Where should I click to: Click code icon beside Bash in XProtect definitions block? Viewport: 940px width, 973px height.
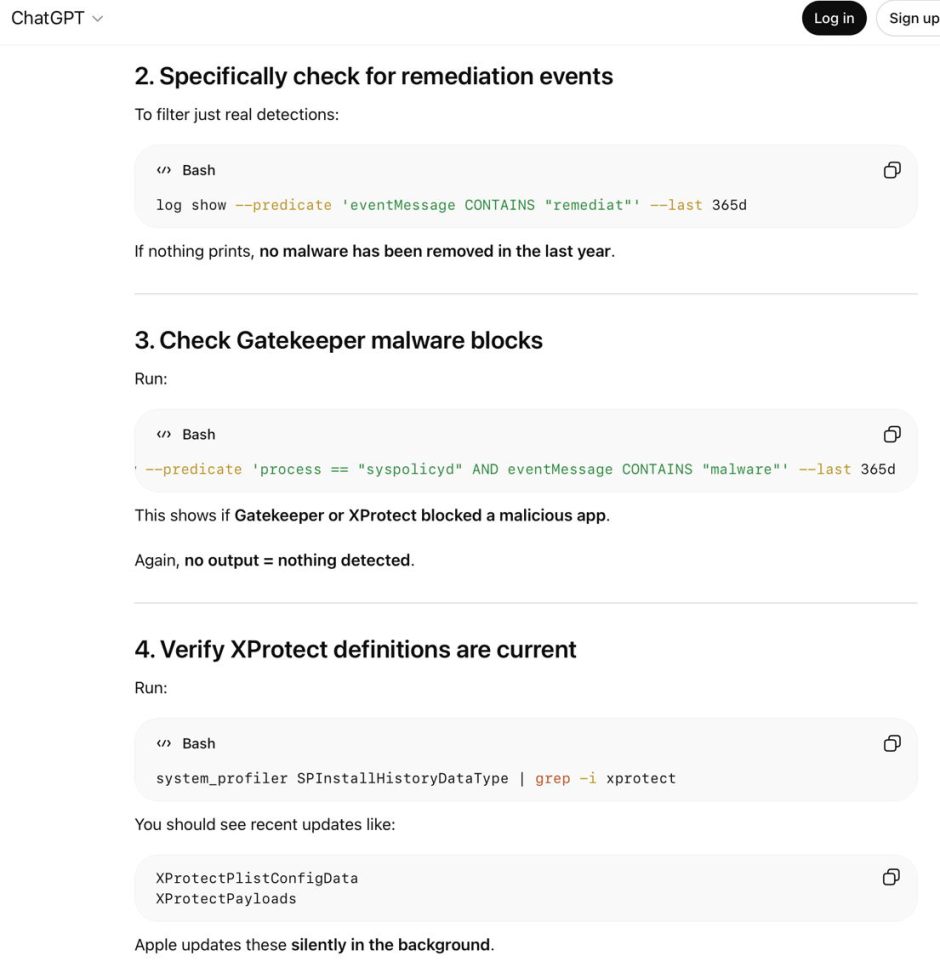(x=163, y=743)
